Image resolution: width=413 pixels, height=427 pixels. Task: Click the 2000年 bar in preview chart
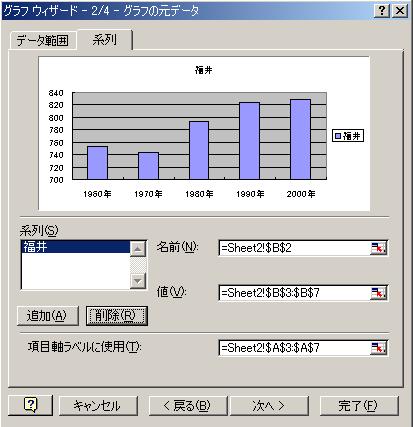(300, 139)
